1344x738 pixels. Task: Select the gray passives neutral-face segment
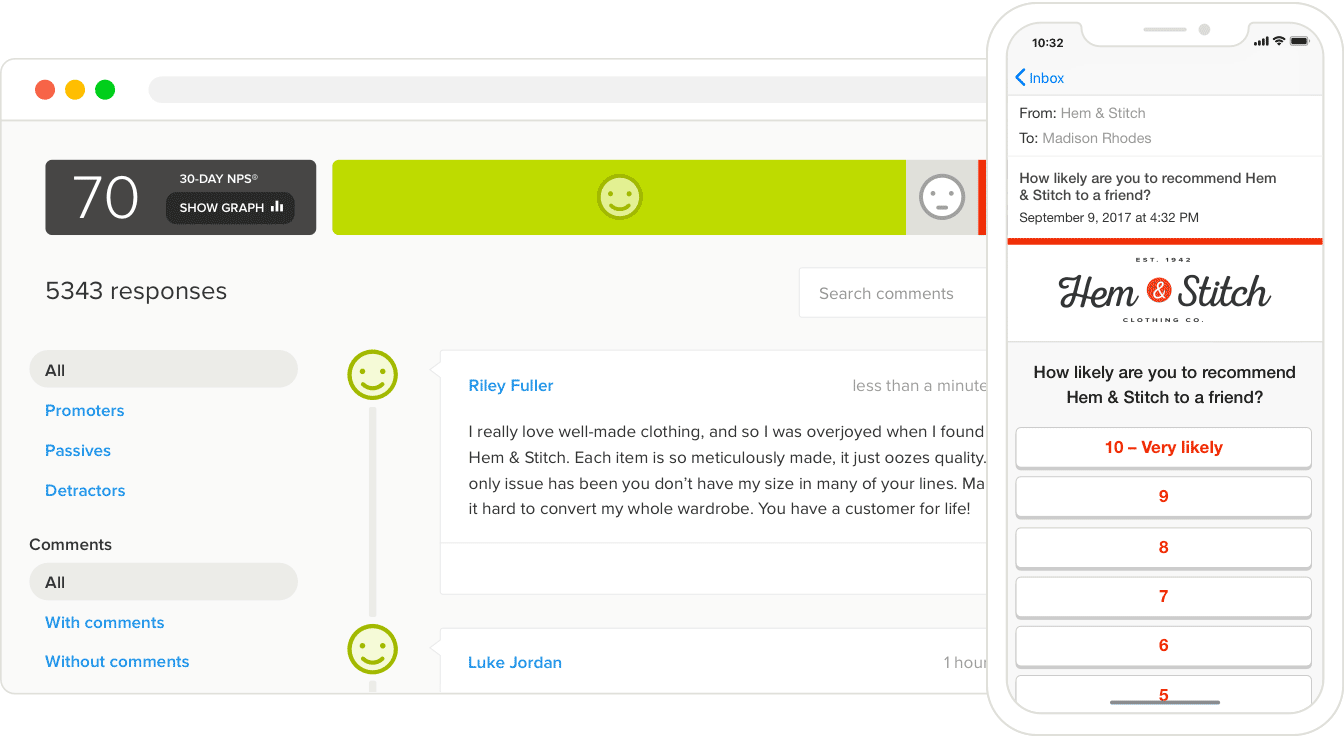[x=942, y=197]
